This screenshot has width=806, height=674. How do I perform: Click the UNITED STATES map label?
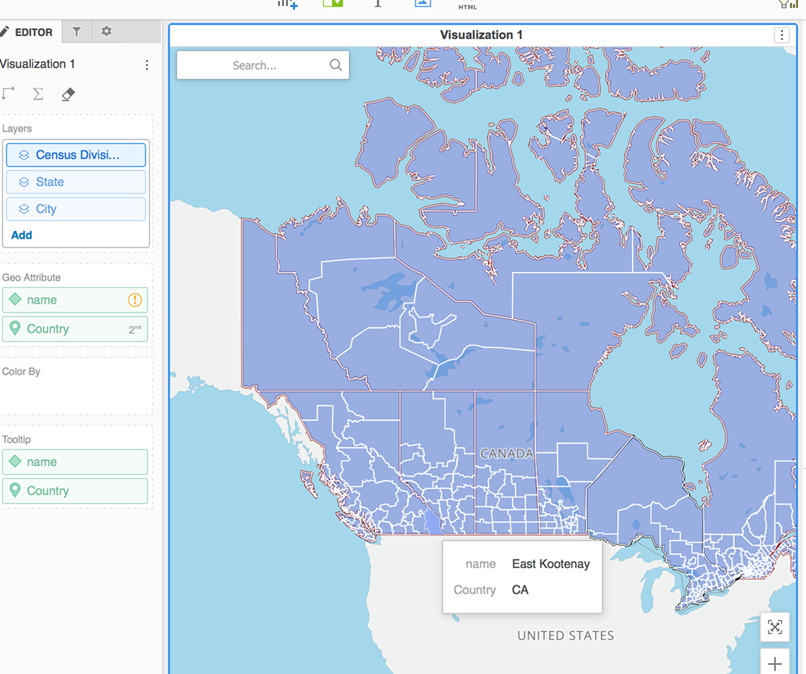(x=565, y=635)
